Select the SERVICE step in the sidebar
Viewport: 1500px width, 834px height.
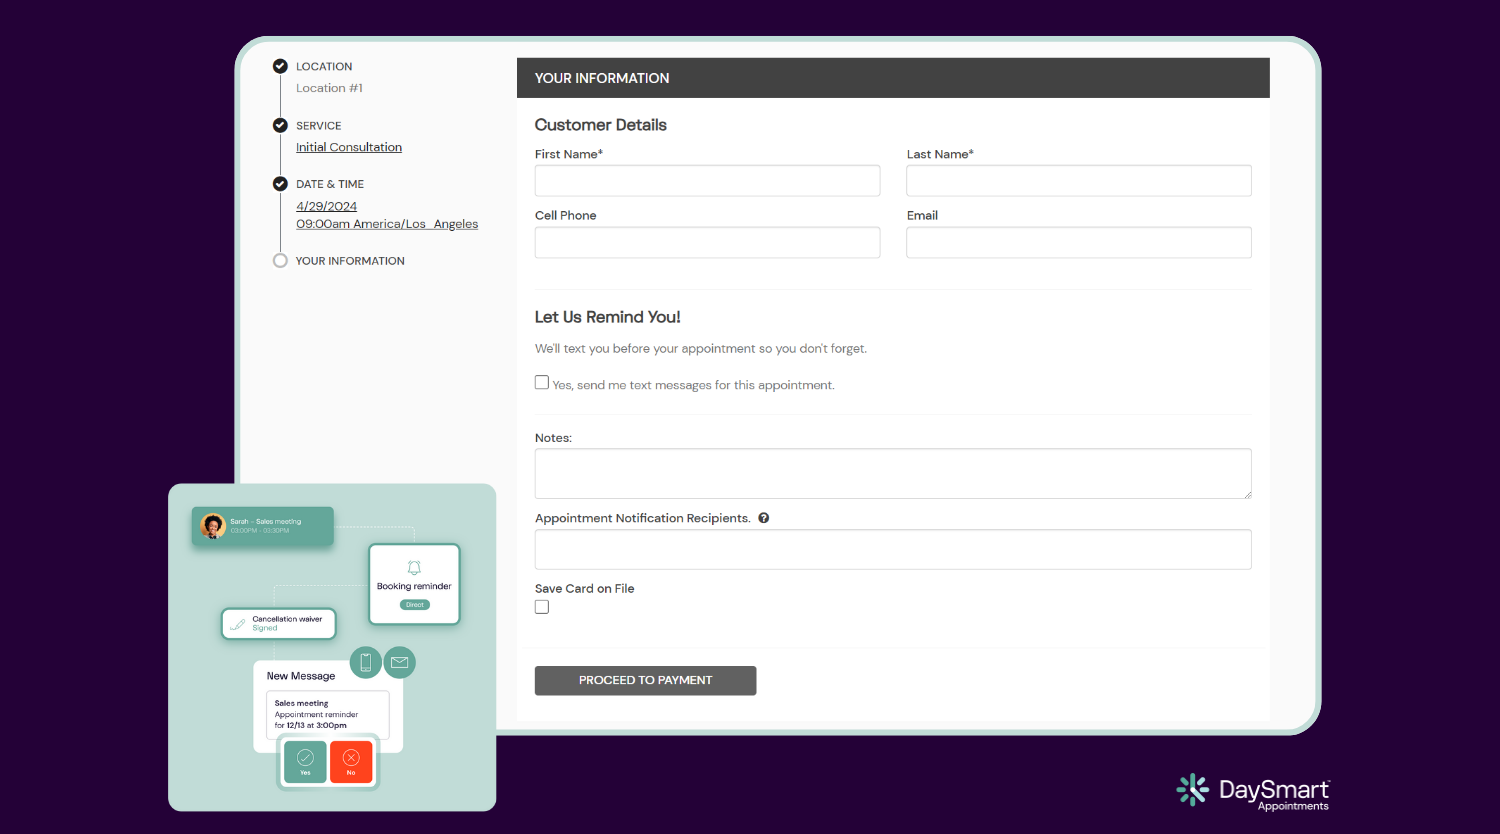[x=318, y=125]
